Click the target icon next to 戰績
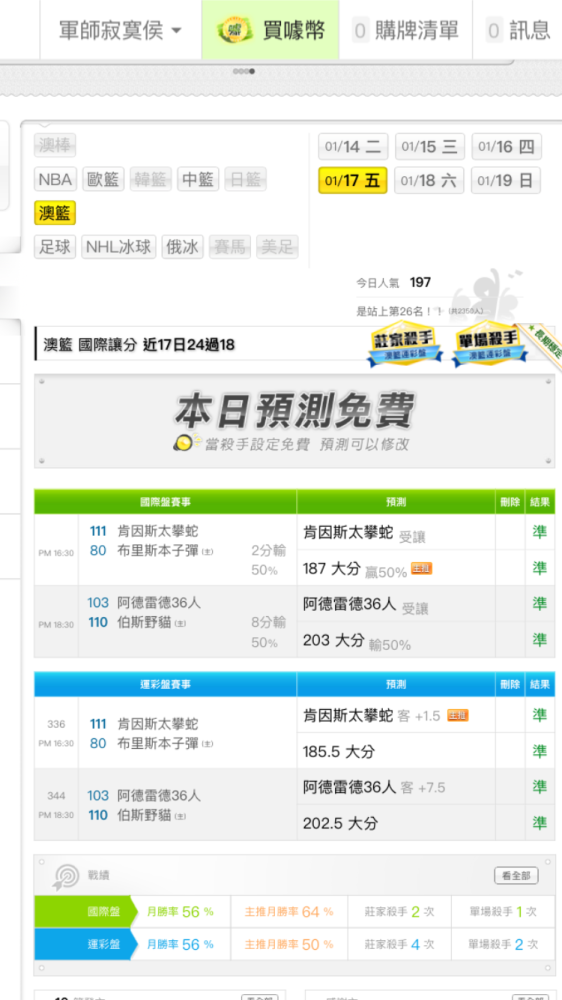This screenshot has height=1000, width=562. [66, 876]
